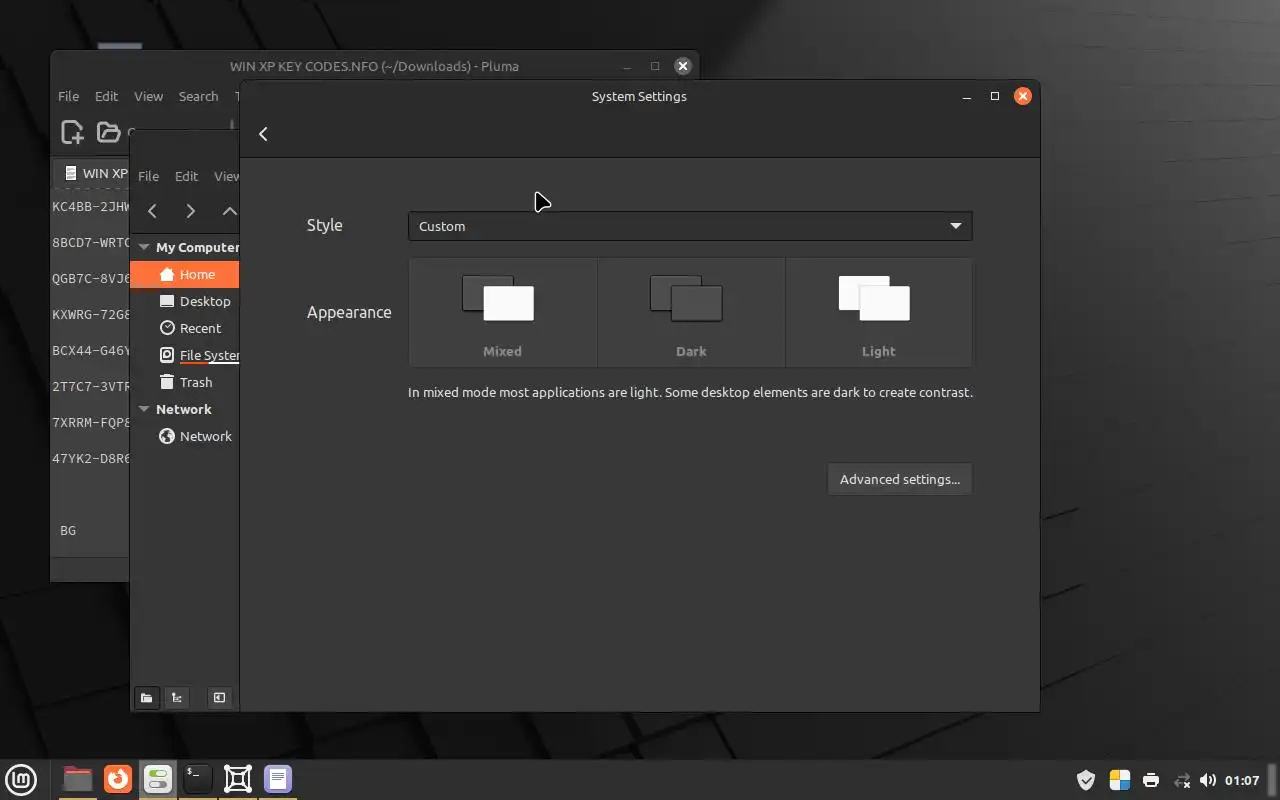Collapse the Network section in the sidebar
Viewport: 1280px width, 800px height.
coord(144,409)
